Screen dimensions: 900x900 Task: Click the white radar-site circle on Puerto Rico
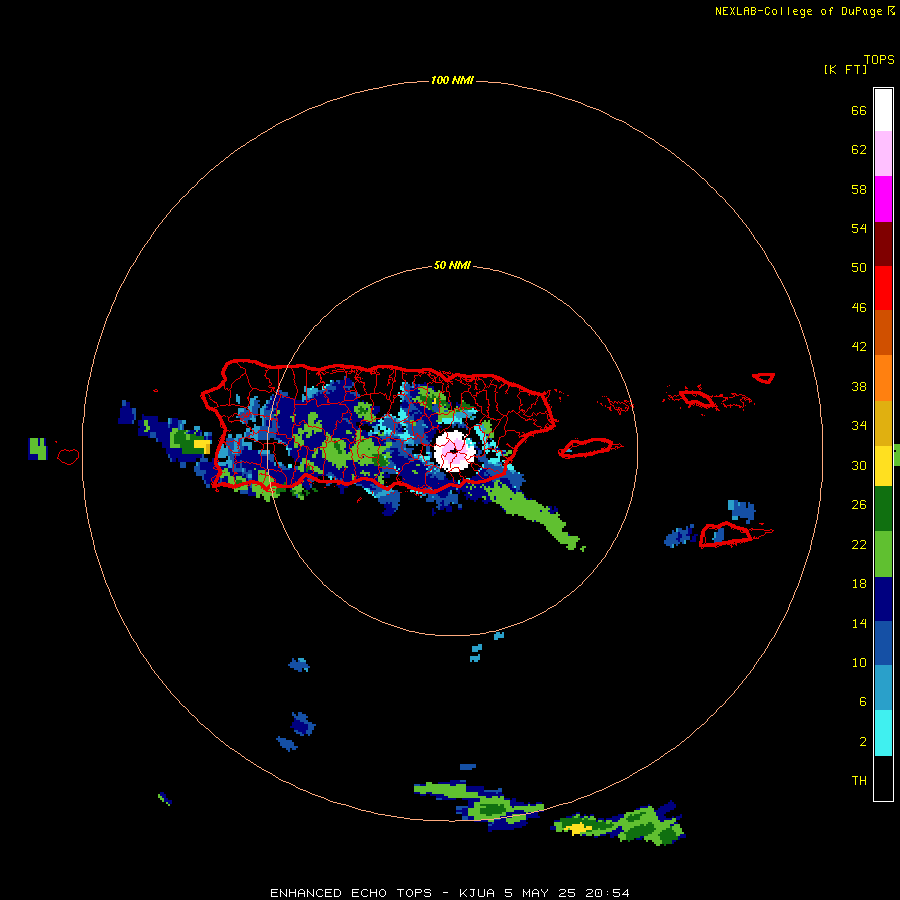click(455, 451)
